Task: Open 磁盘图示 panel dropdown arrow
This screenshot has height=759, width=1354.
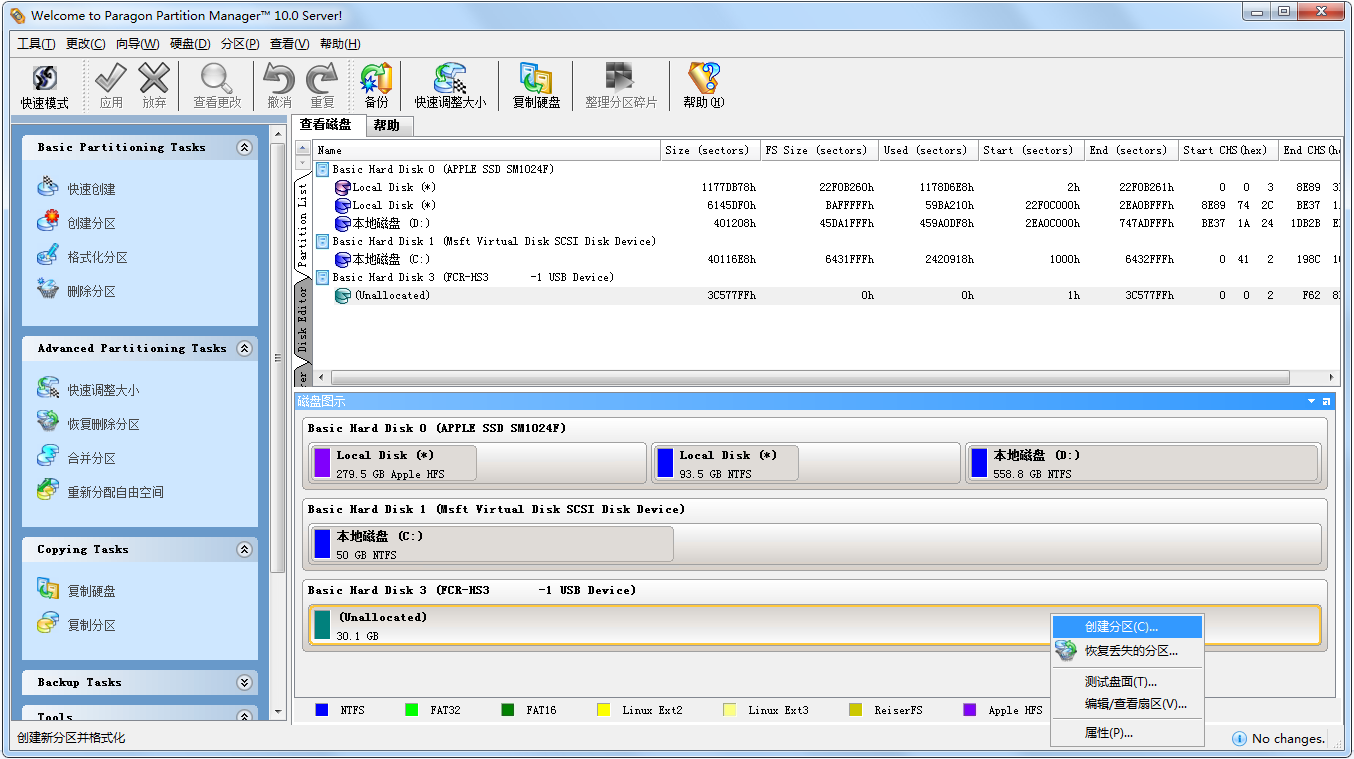Action: point(1312,401)
